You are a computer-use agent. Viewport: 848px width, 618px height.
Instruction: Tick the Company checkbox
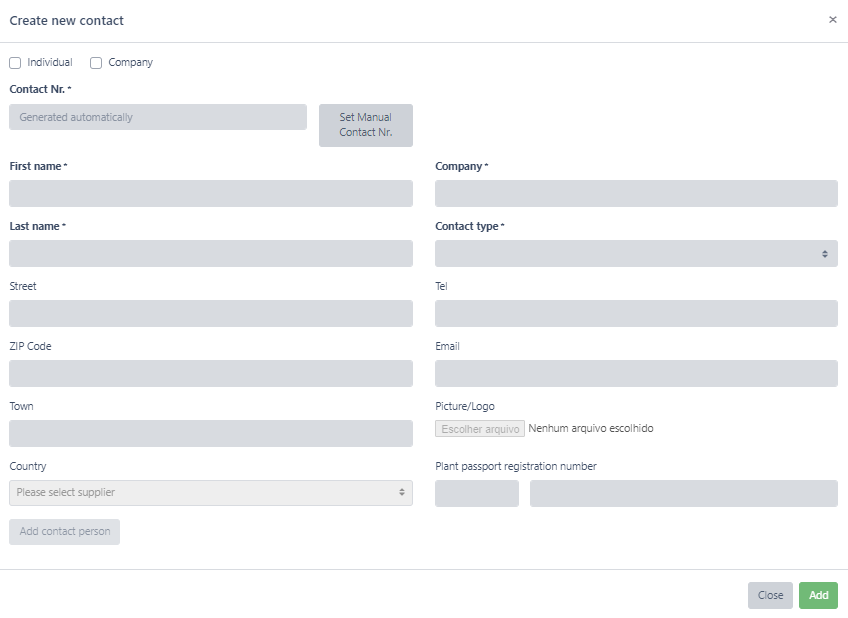tap(96, 63)
